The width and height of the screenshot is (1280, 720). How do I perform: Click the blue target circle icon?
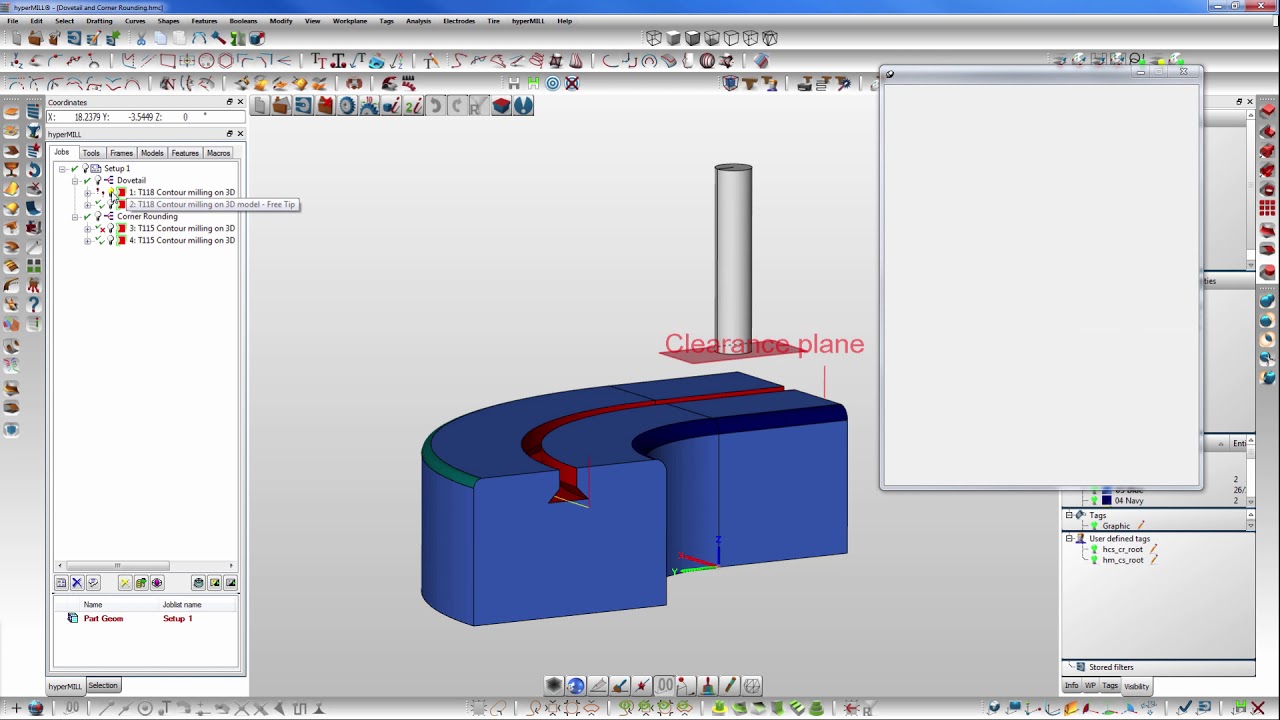coord(552,84)
